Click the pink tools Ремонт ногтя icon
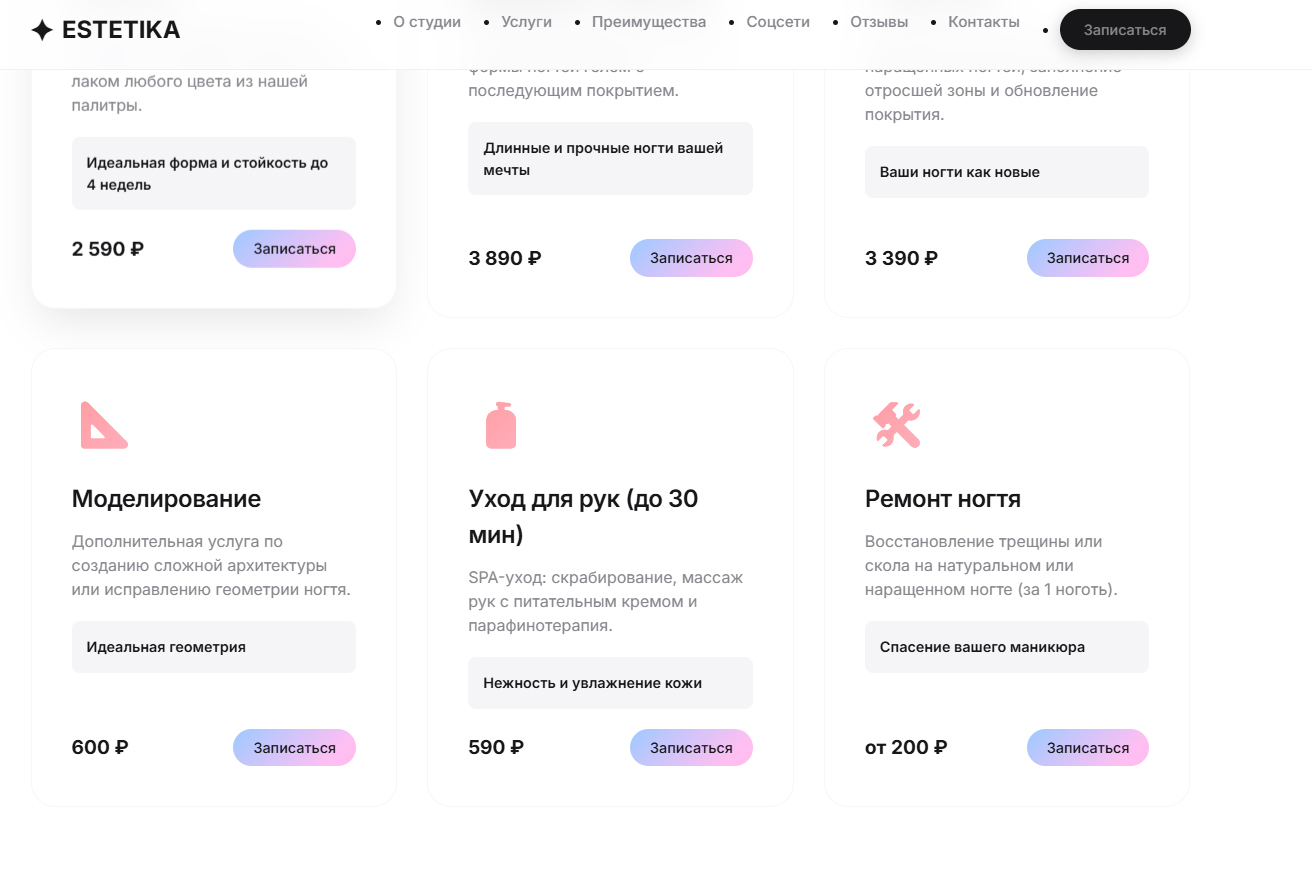Image resolution: width=1312 pixels, height=872 pixels. pos(896,425)
